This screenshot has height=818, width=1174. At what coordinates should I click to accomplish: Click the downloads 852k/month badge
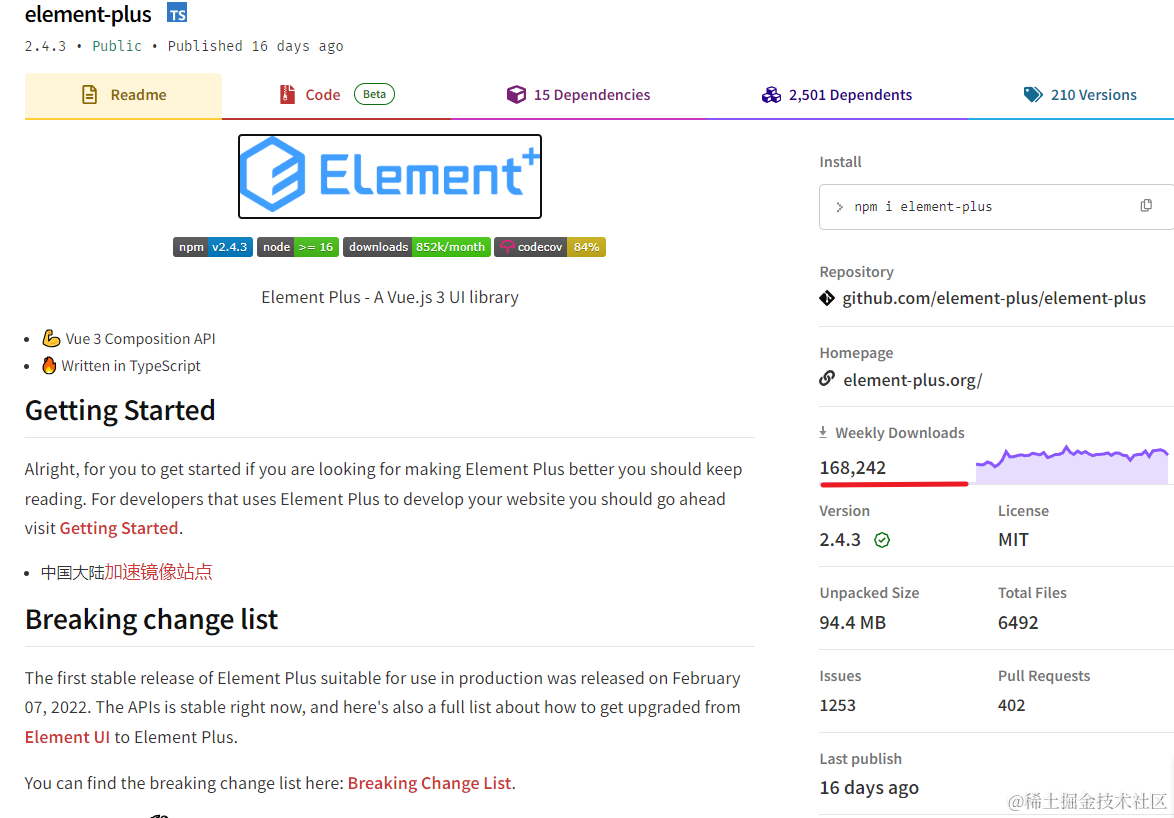(417, 247)
